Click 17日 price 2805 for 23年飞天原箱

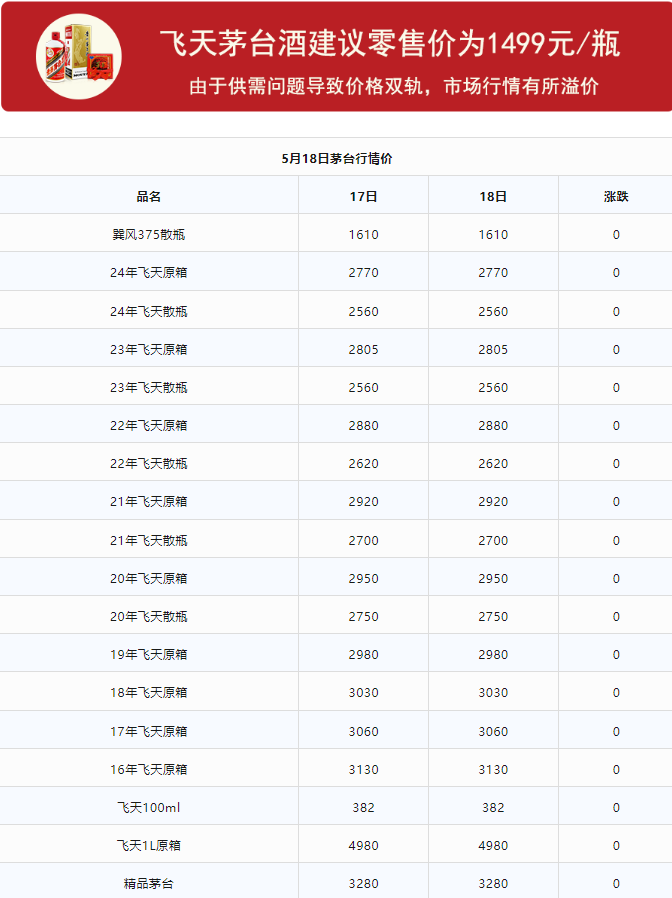coord(363,349)
